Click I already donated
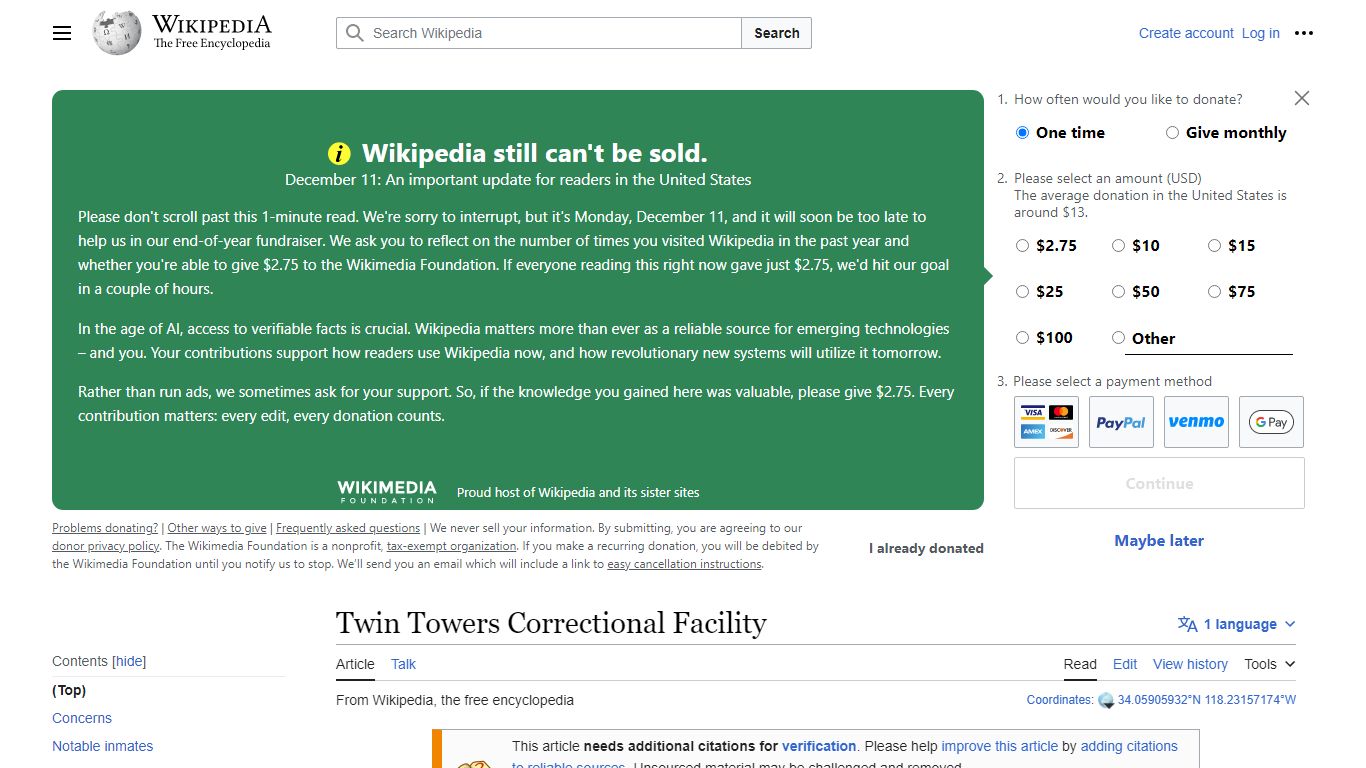 point(926,548)
